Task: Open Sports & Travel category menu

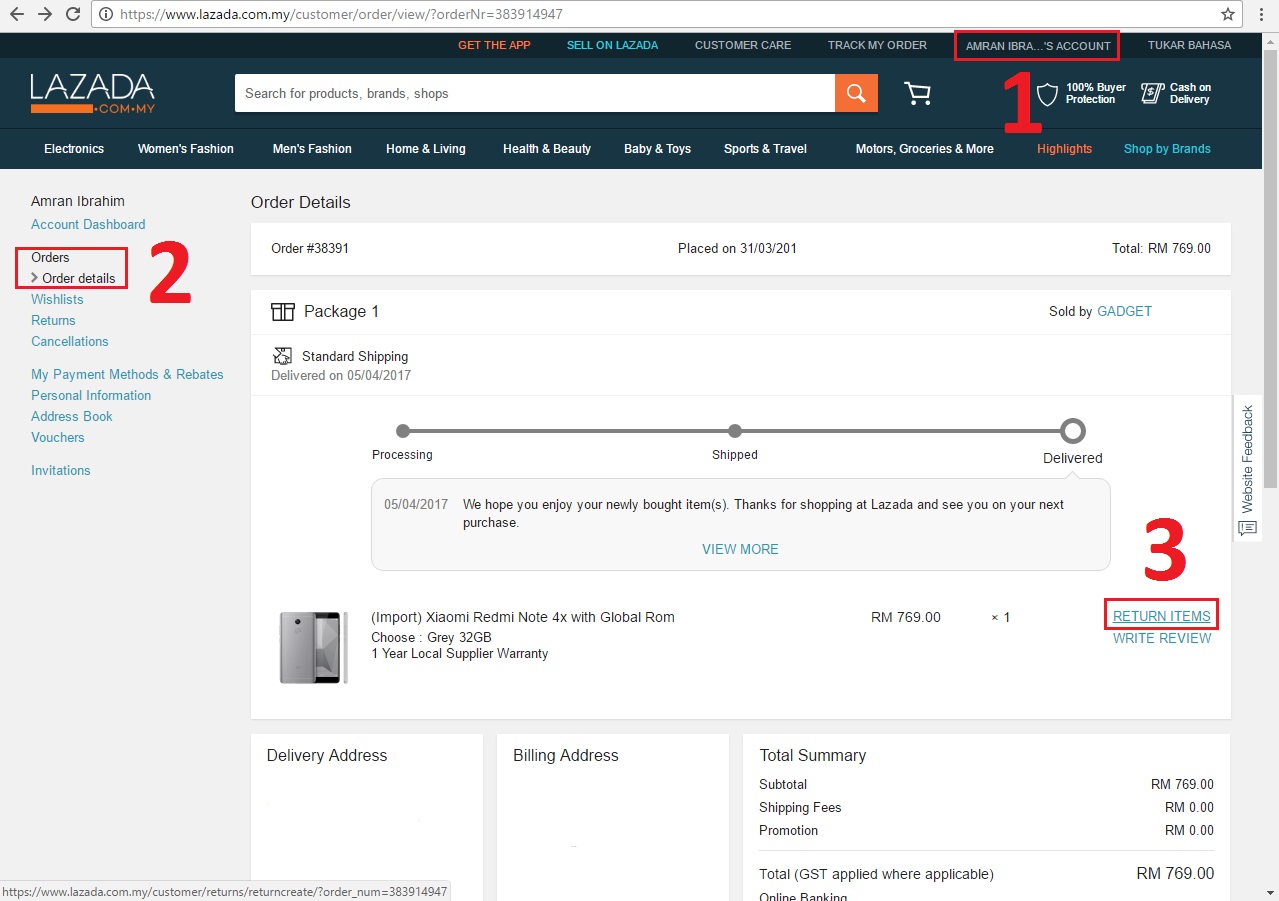Action: pyautogui.click(x=765, y=149)
